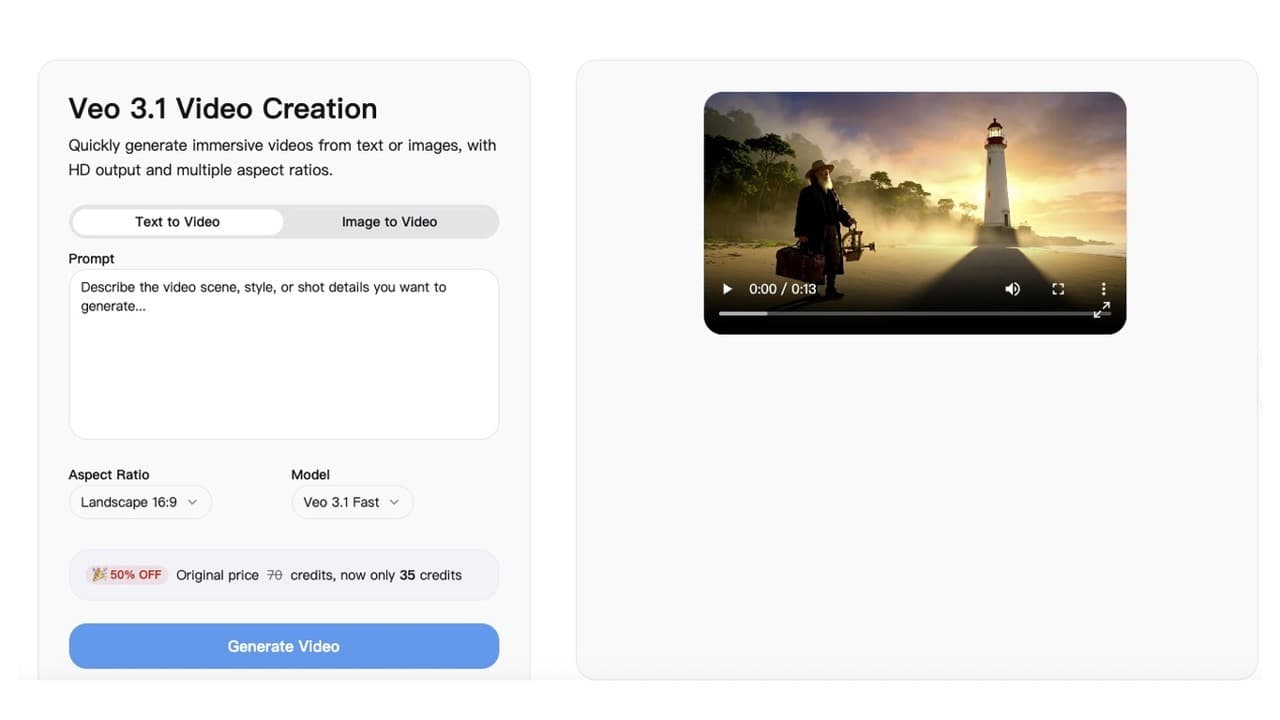
Task: Select the Text to Video tab
Action: pyautogui.click(x=177, y=221)
